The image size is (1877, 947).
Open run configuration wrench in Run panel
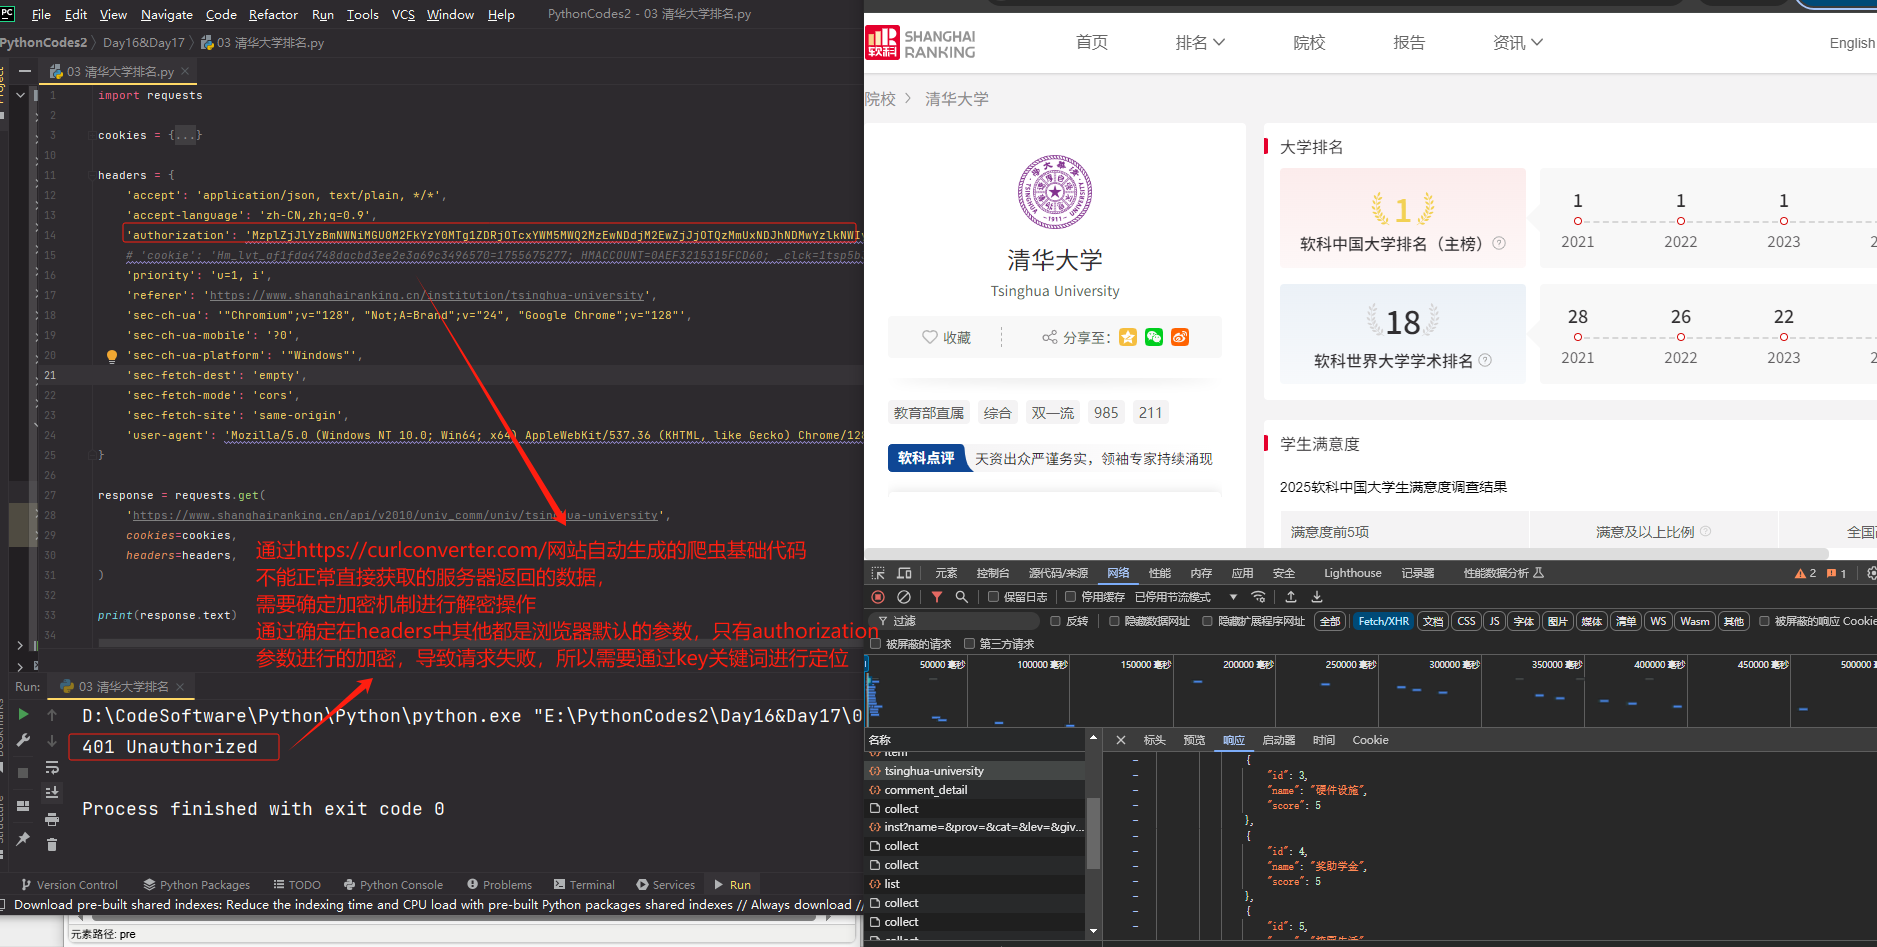coord(23,740)
